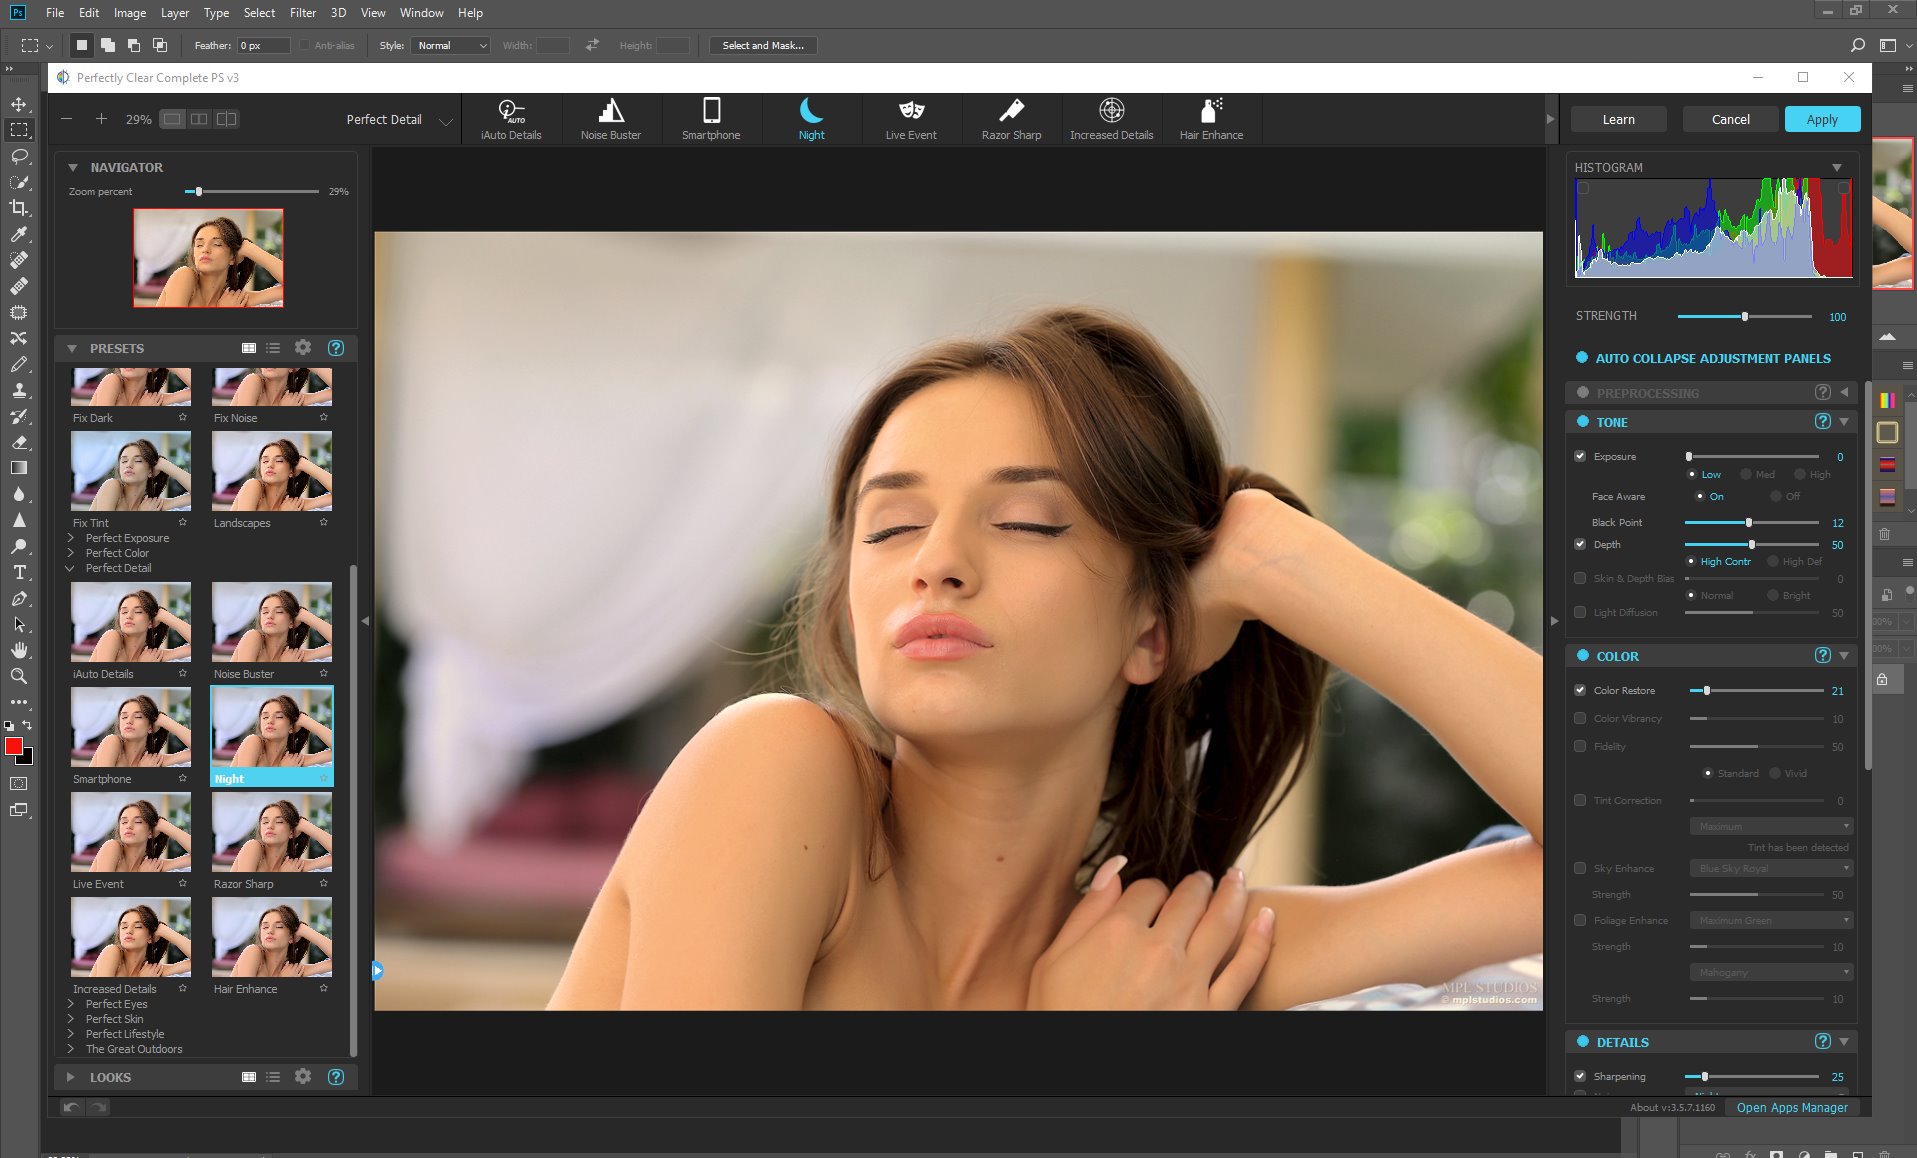
Task: Uncheck the Exposure checkbox
Action: pyautogui.click(x=1580, y=456)
